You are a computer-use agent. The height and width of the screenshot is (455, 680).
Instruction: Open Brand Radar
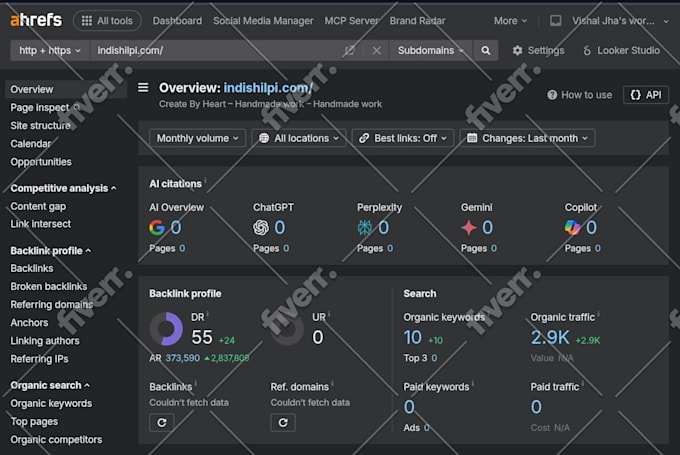[417, 21]
